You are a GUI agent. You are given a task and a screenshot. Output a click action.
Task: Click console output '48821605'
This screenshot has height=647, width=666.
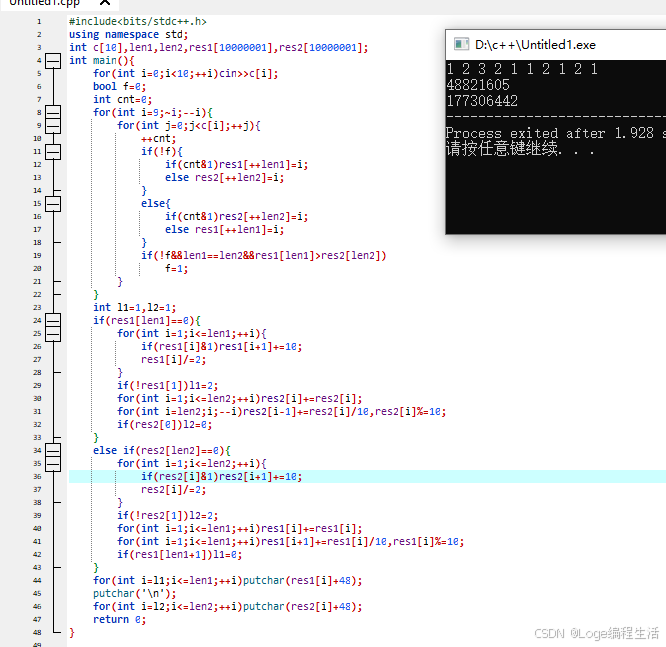[478, 85]
